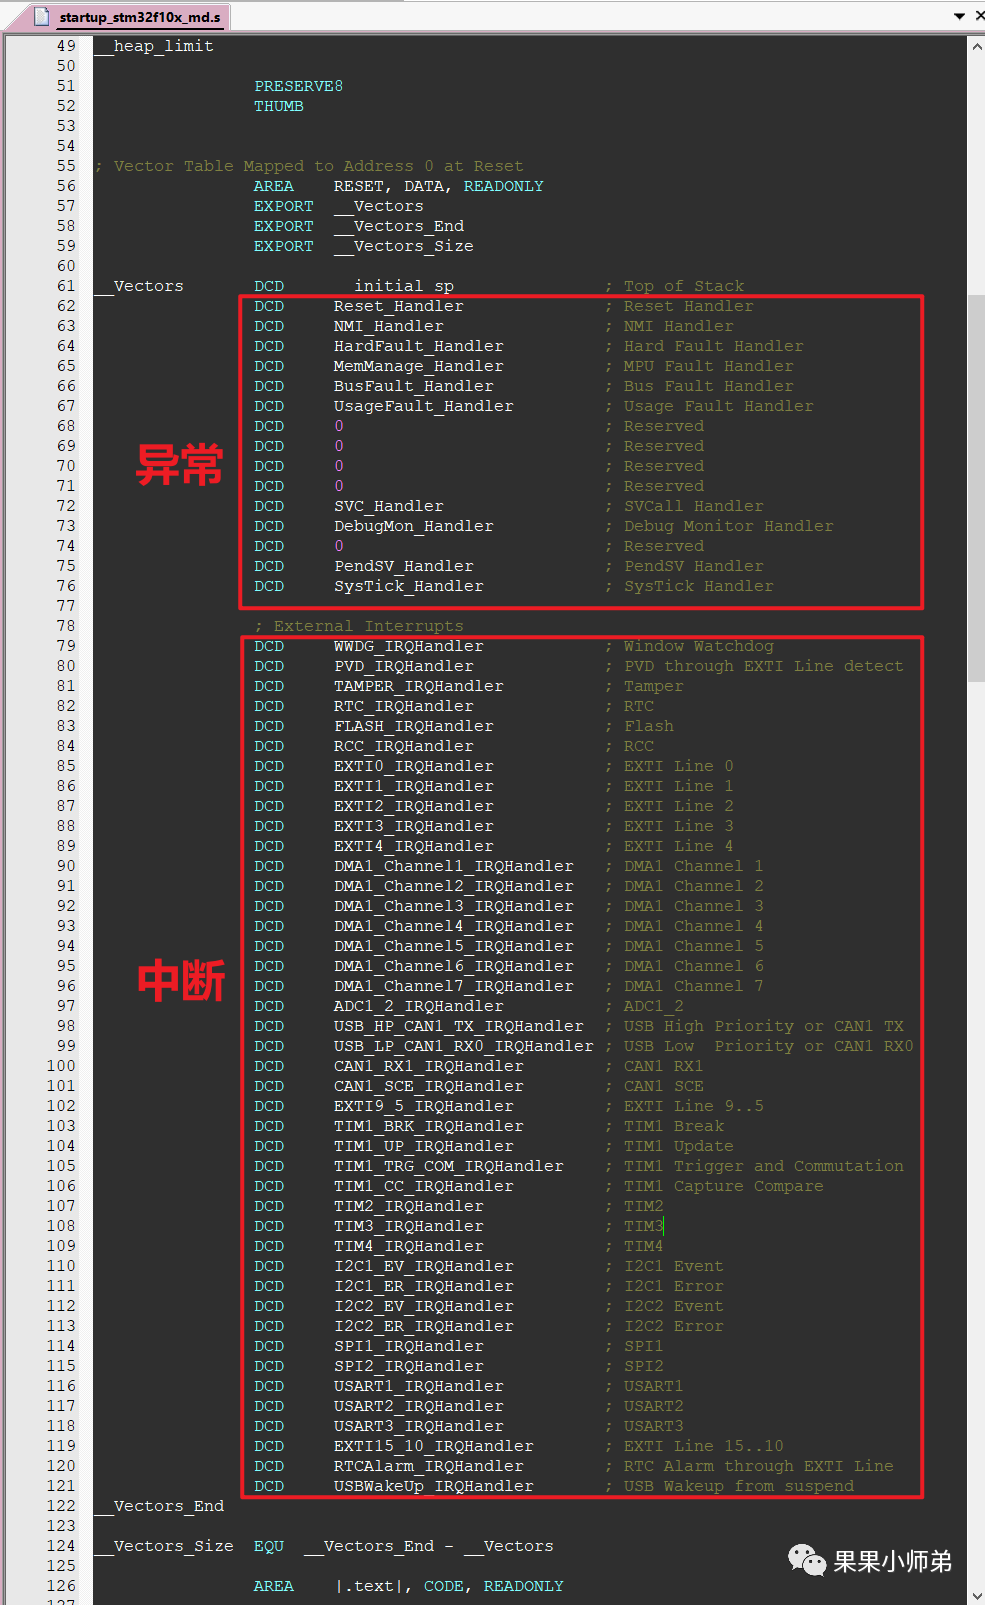
Task: Grab the vertical scrollbar thumb
Action: pos(976,490)
